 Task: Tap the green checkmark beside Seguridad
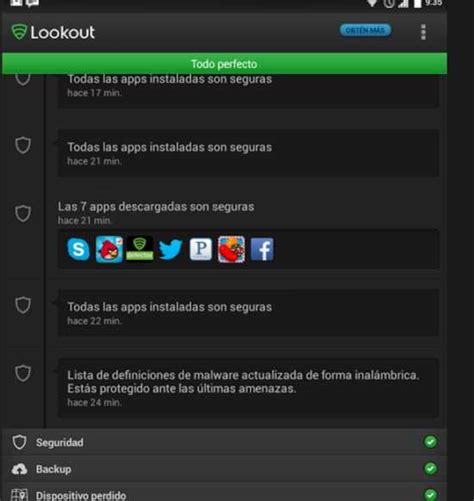[x=430, y=442]
